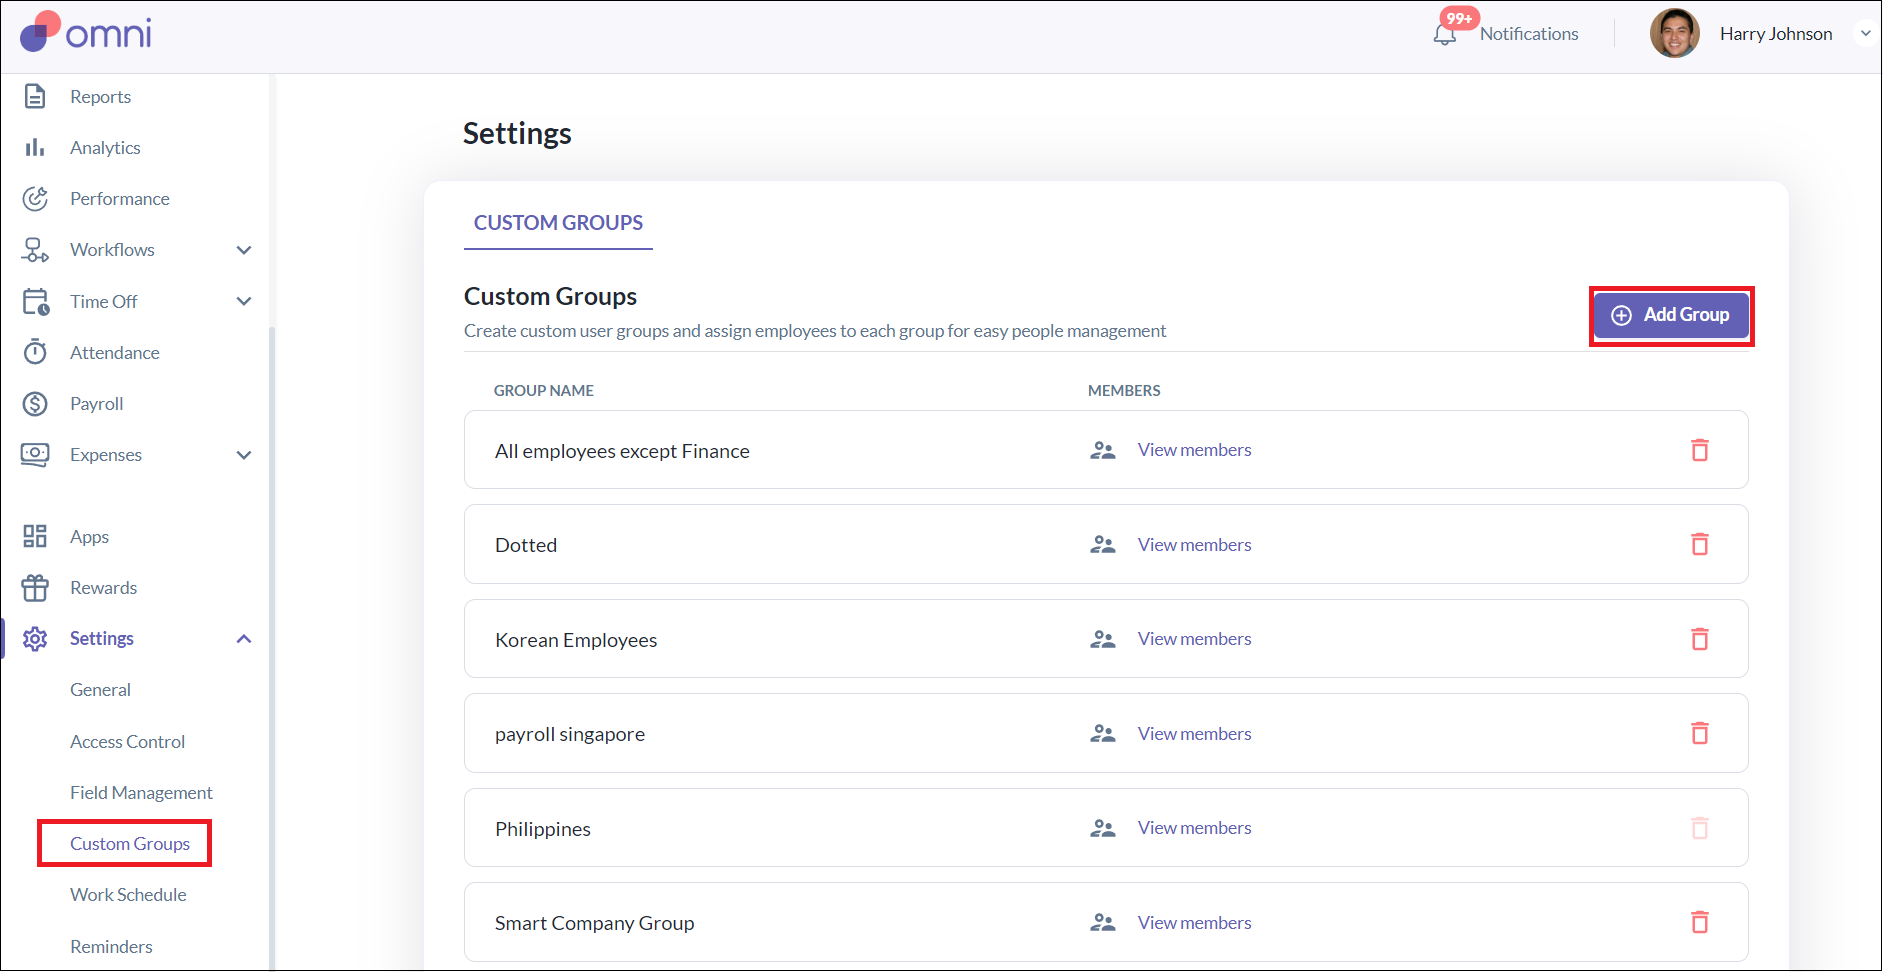Click the Payroll dollar icon in sidebar
Viewport: 1883px width, 972px height.
pyautogui.click(x=35, y=404)
